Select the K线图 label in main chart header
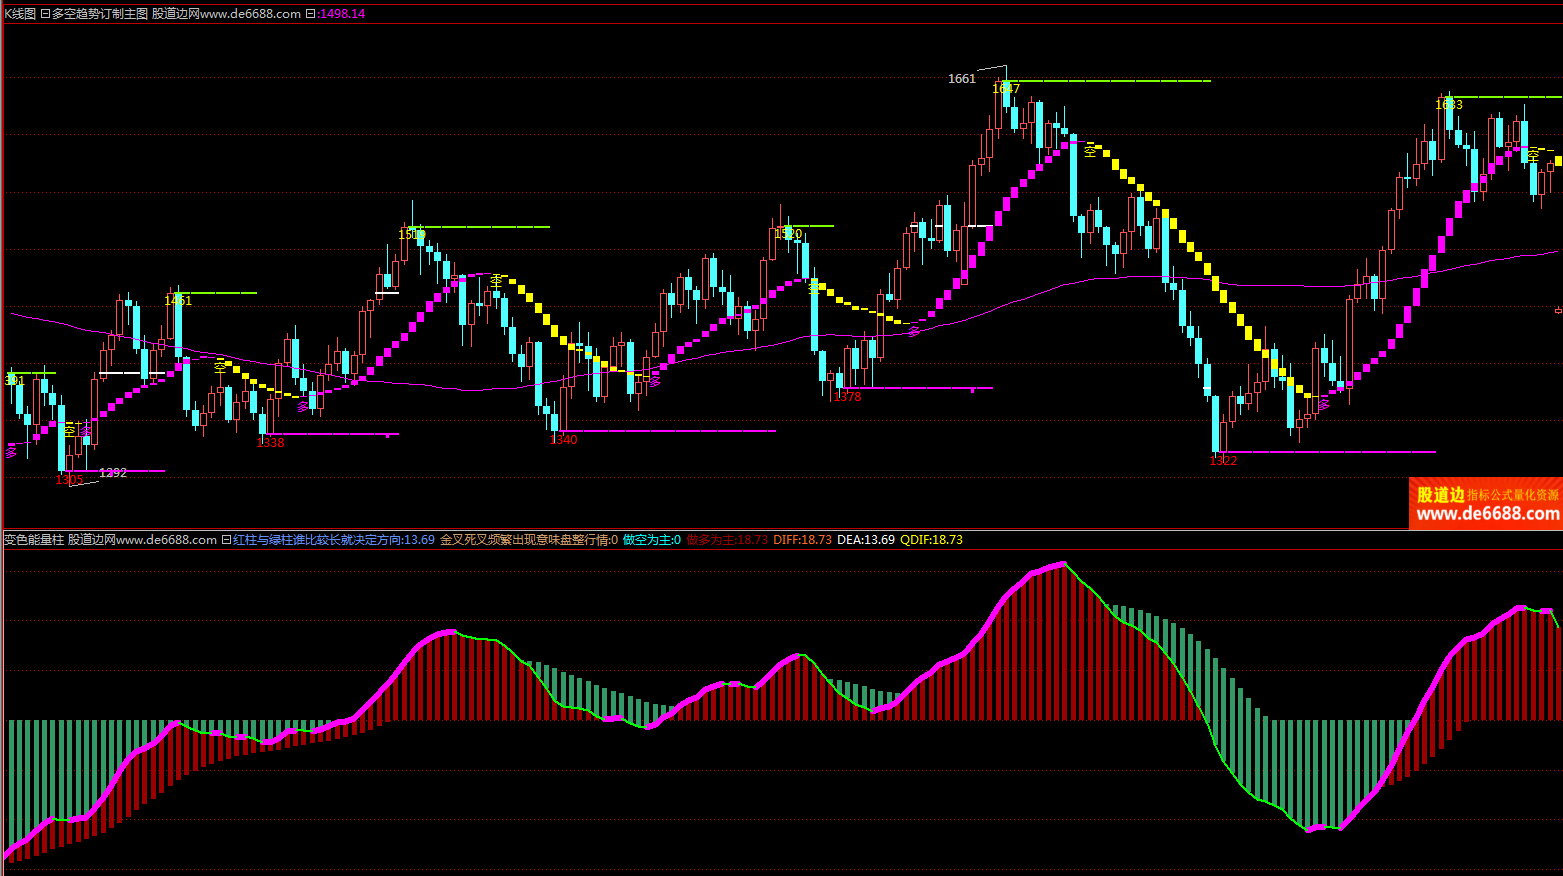1563x876 pixels. click(x=20, y=14)
